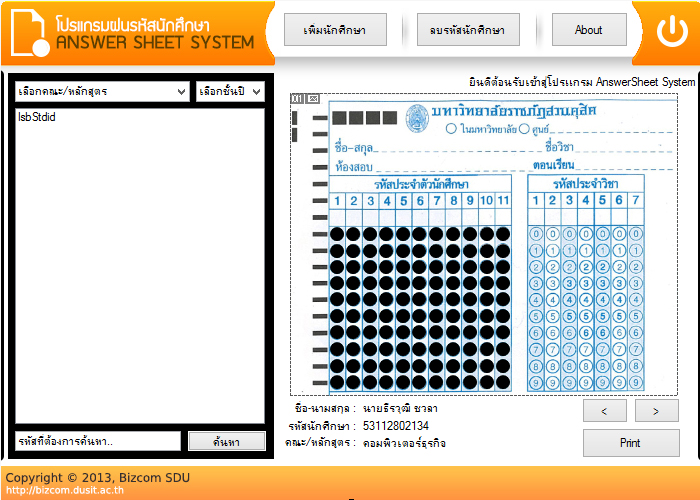Select lsbStdid in the student list
The width and height of the screenshot is (700, 500).
37,117
